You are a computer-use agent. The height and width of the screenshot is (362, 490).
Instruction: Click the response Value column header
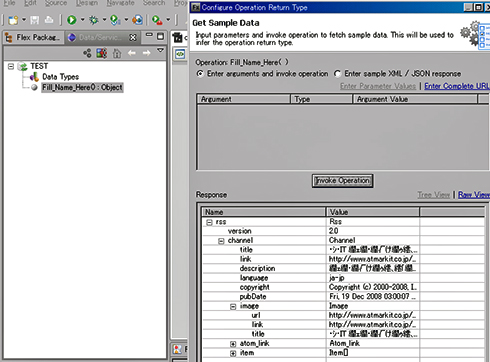[x=373, y=212]
